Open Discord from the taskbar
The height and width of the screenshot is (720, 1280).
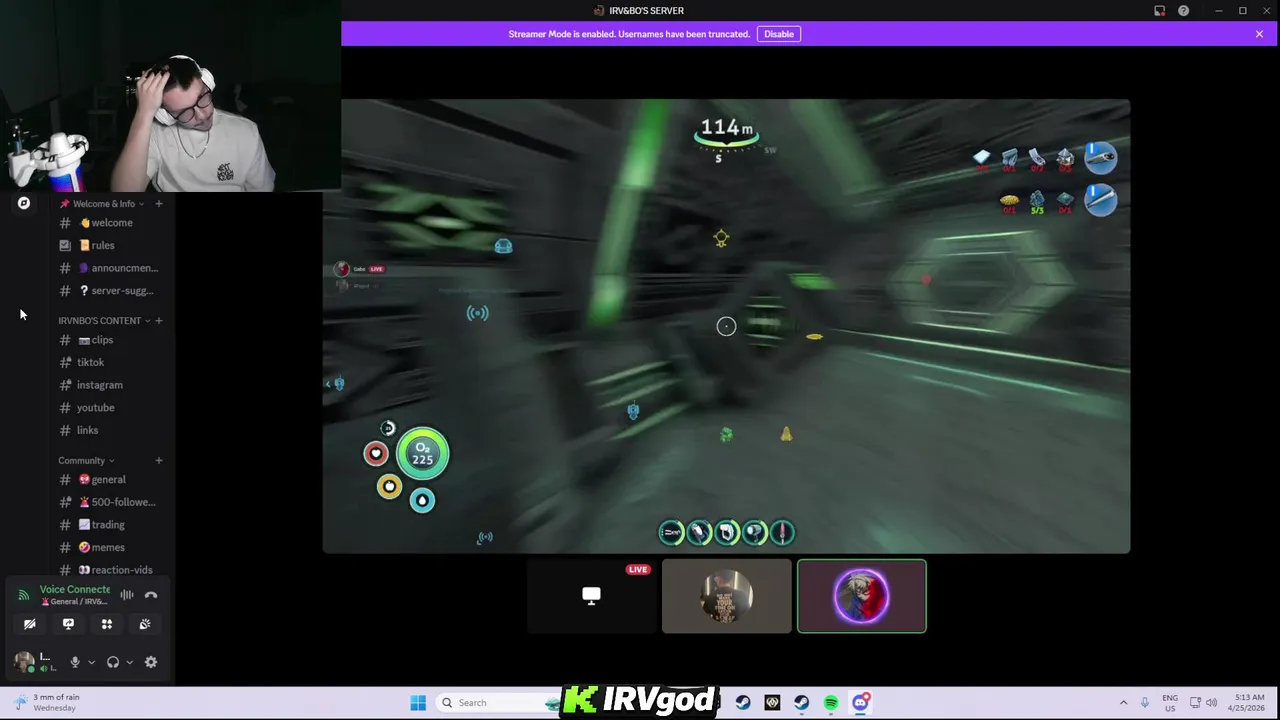coord(861,703)
